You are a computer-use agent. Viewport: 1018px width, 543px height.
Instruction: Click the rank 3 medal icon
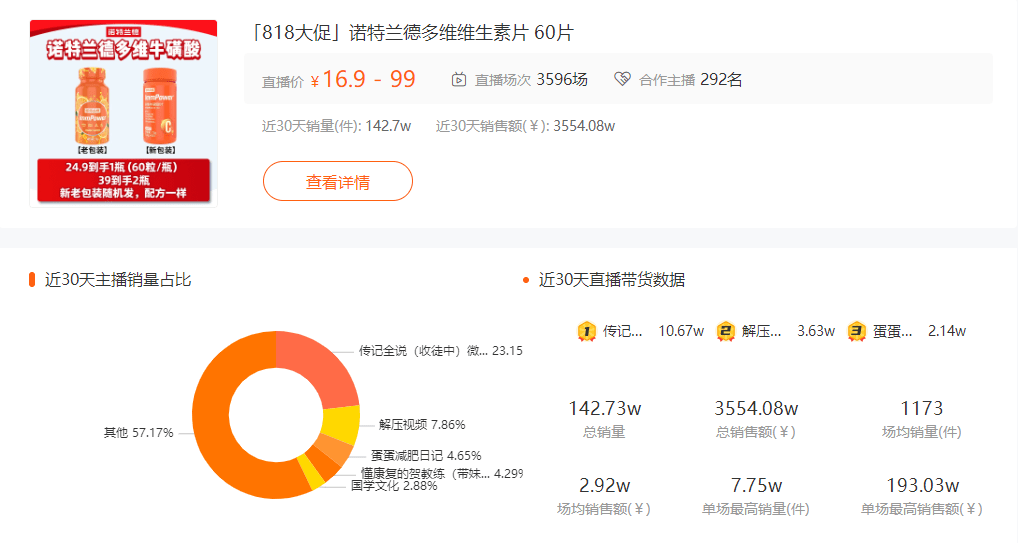click(x=857, y=331)
